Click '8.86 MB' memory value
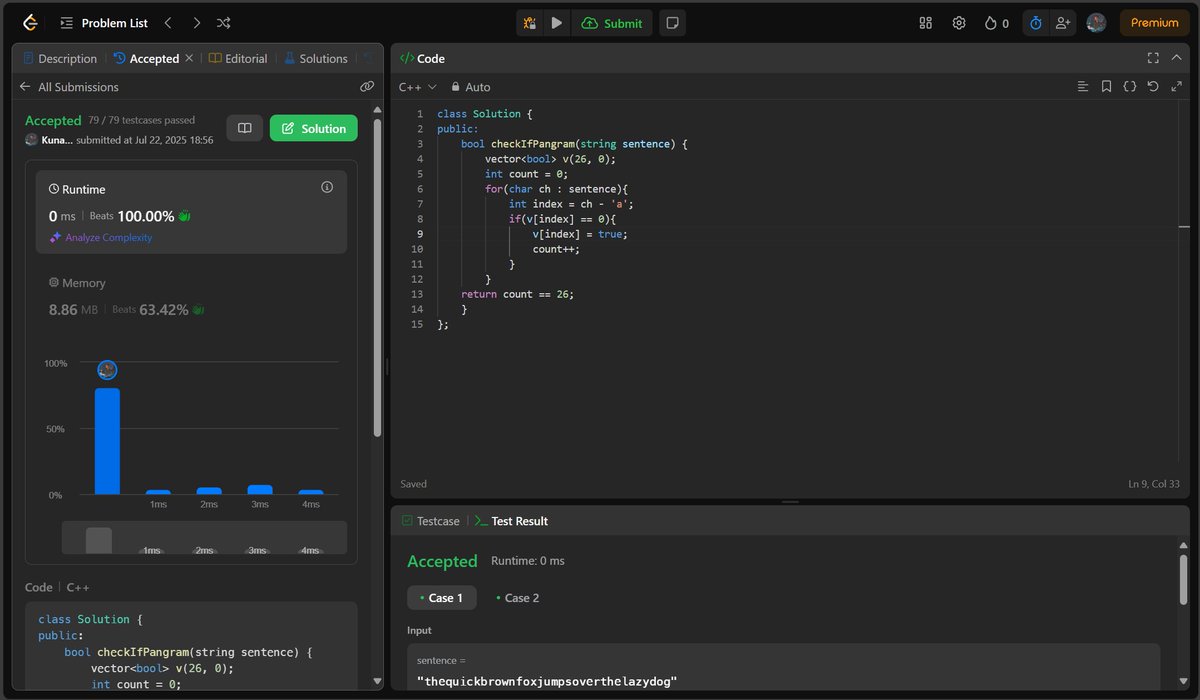 tap(73, 310)
